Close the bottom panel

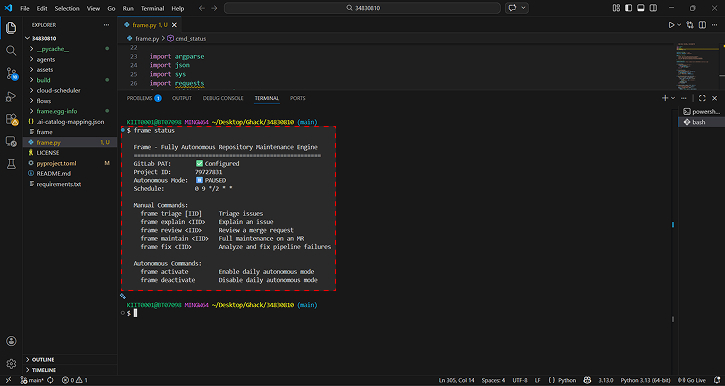coord(714,98)
